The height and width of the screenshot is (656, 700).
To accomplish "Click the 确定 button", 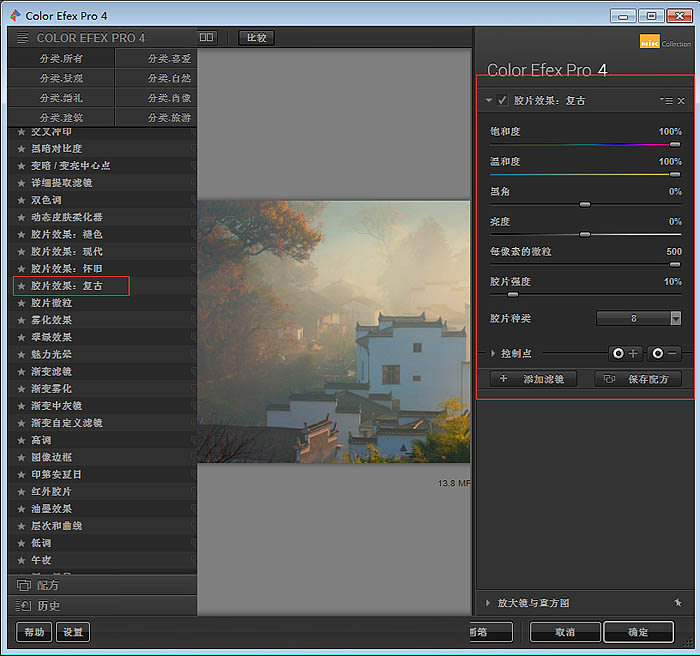I will point(637,632).
